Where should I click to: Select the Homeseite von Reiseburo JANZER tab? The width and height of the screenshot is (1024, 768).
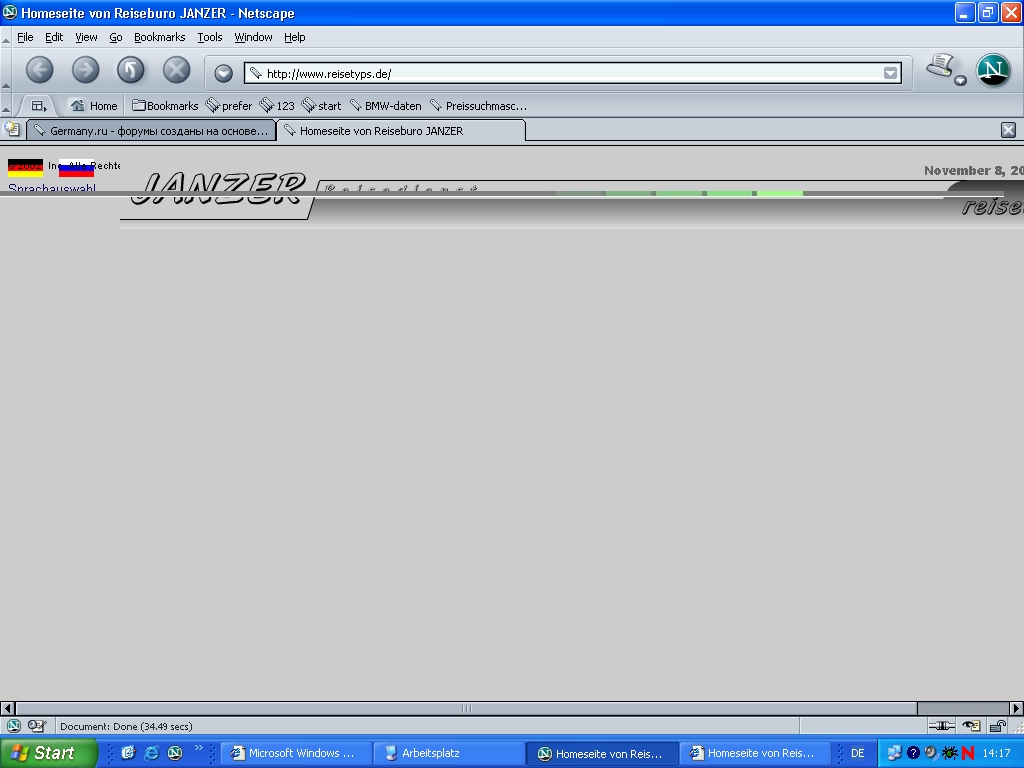click(401, 131)
